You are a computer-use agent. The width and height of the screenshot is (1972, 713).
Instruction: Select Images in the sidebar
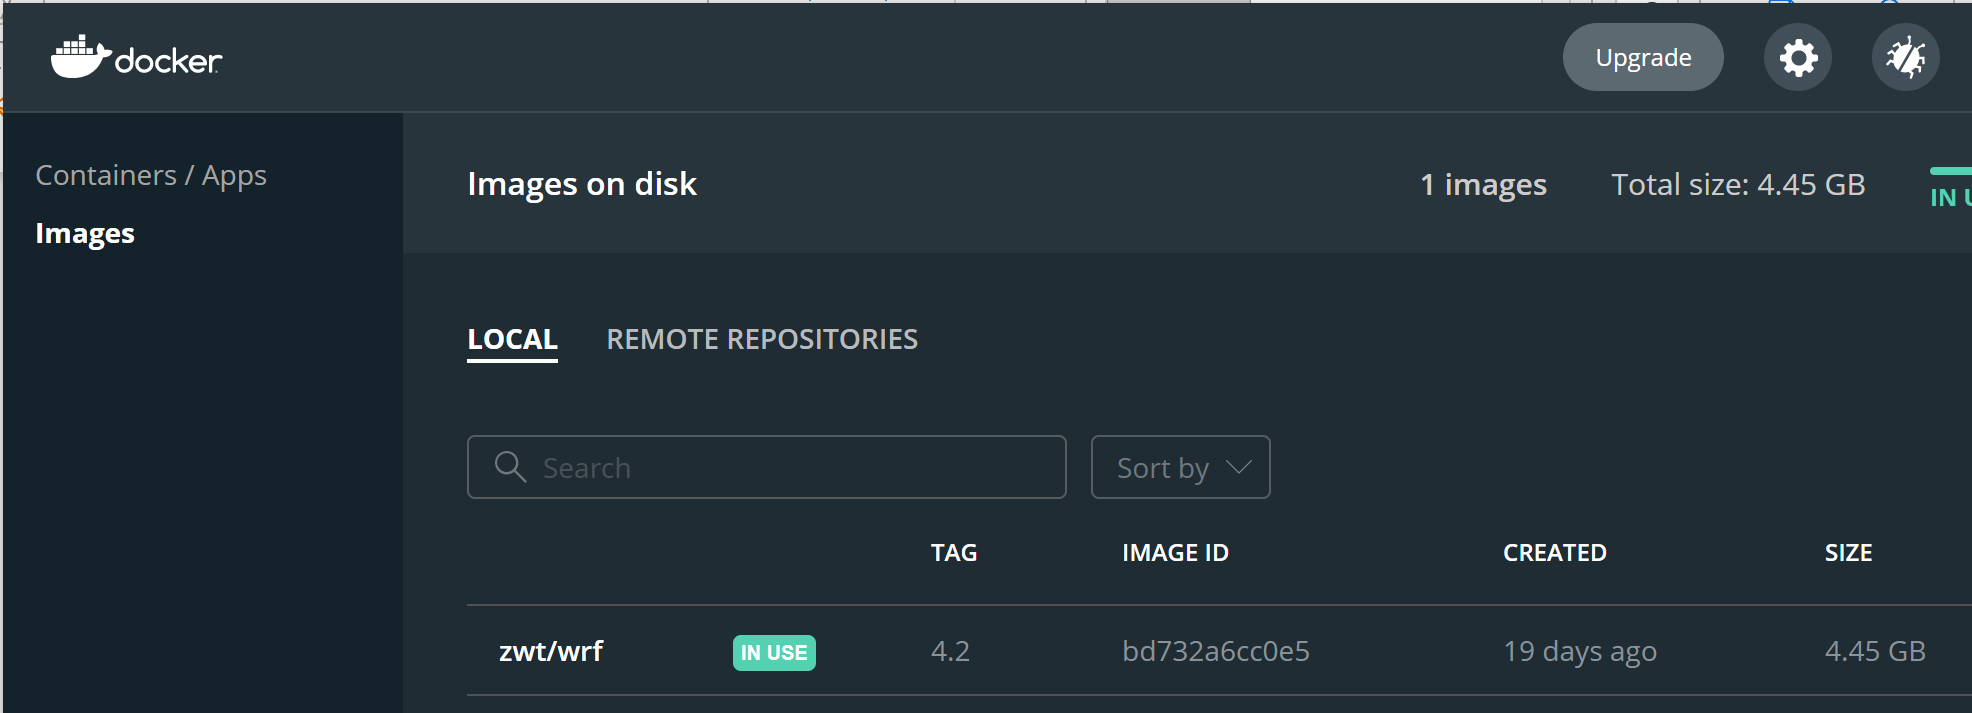tap(85, 233)
